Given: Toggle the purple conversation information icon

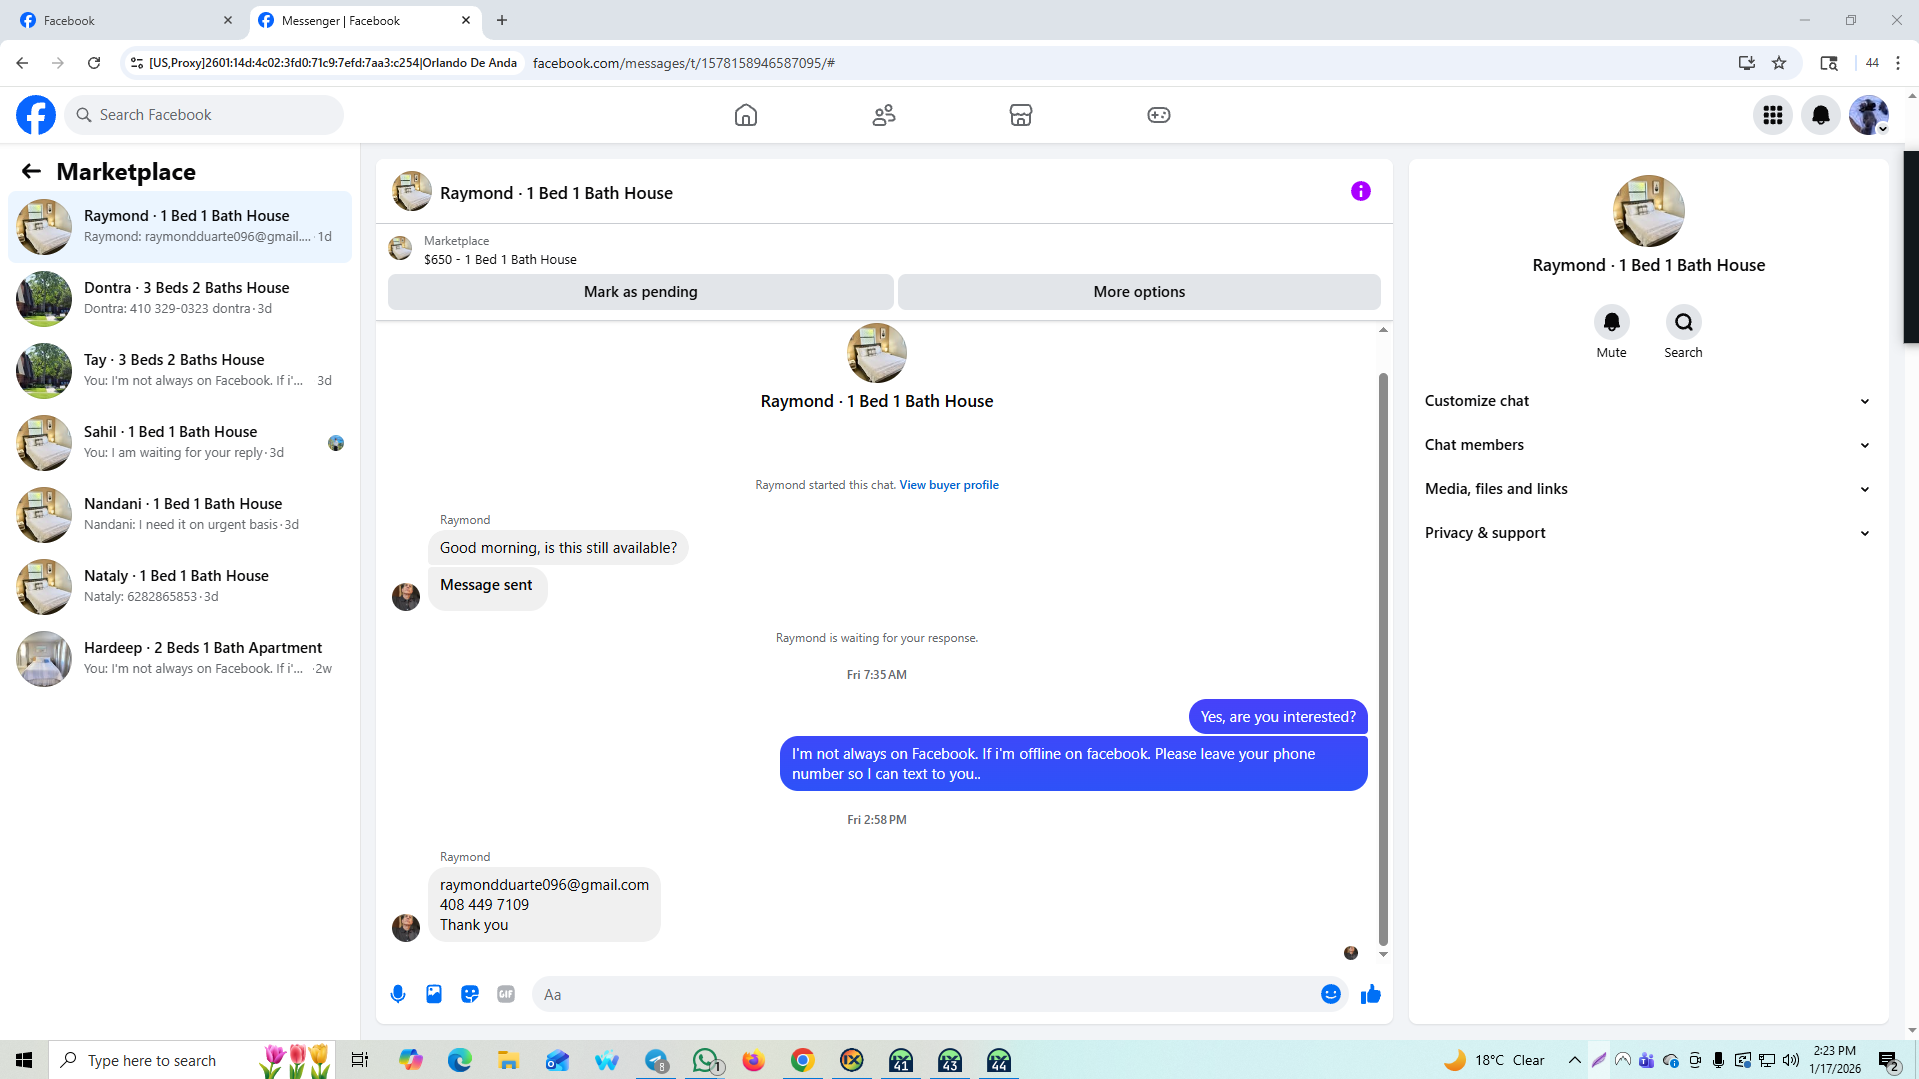Looking at the screenshot, I should click(1360, 191).
